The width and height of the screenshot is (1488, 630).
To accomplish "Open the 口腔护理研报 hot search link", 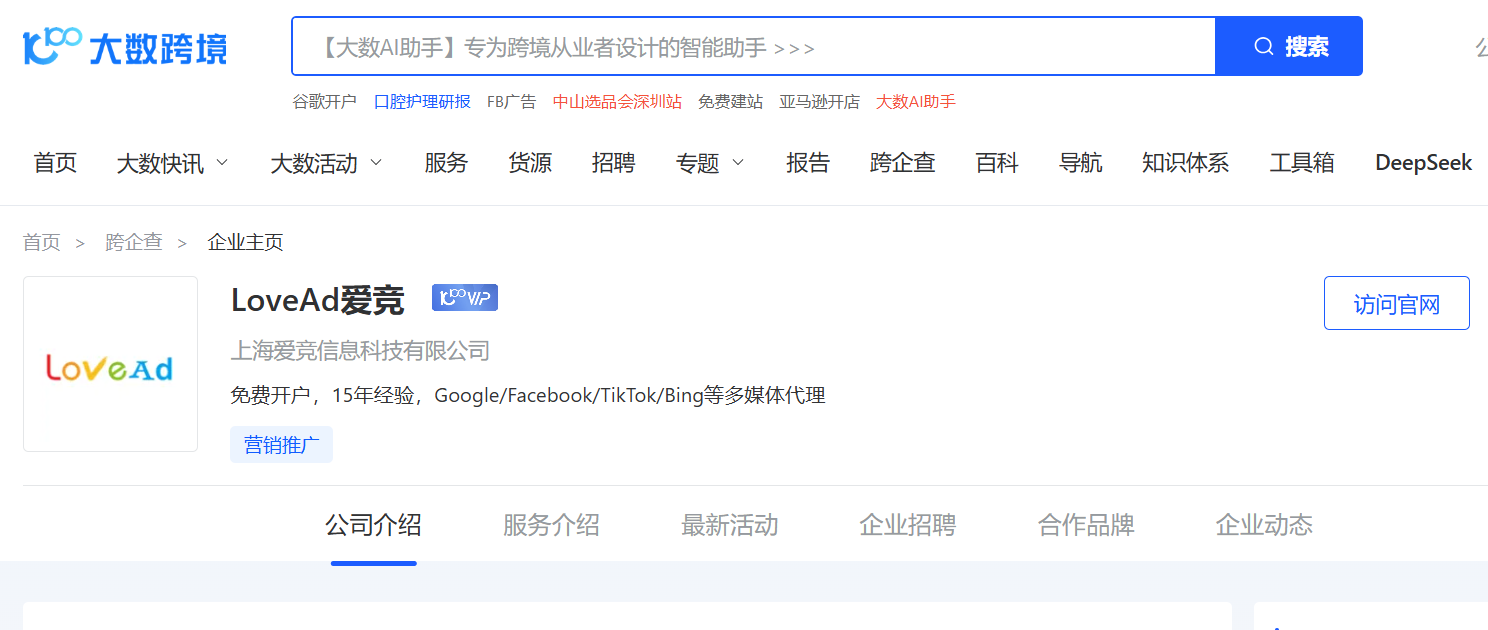I will pyautogui.click(x=422, y=101).
